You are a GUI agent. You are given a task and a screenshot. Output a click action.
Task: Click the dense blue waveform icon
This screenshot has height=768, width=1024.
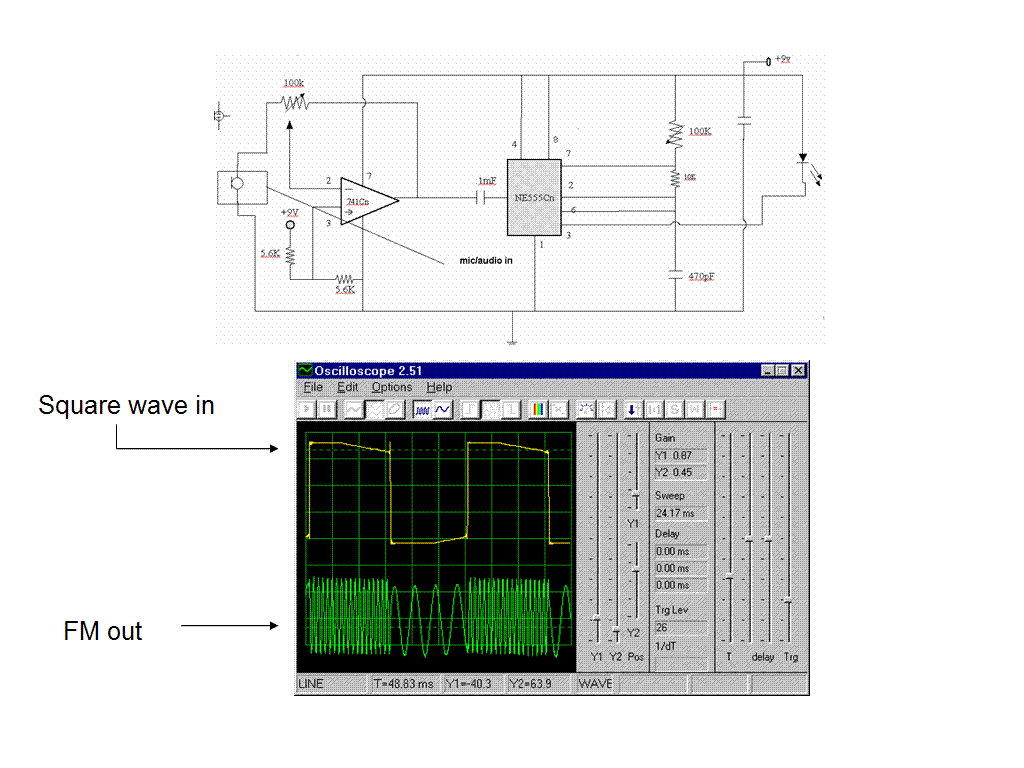(x=423, y=409)
